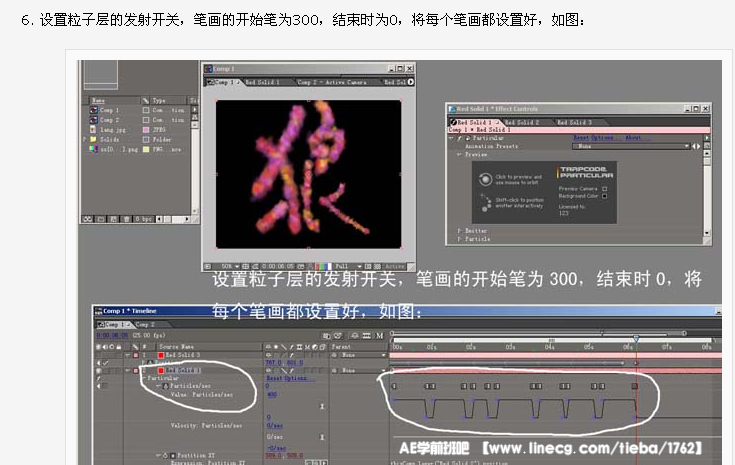Click the snapshot camera icon in the Comp window

[301, 266]
